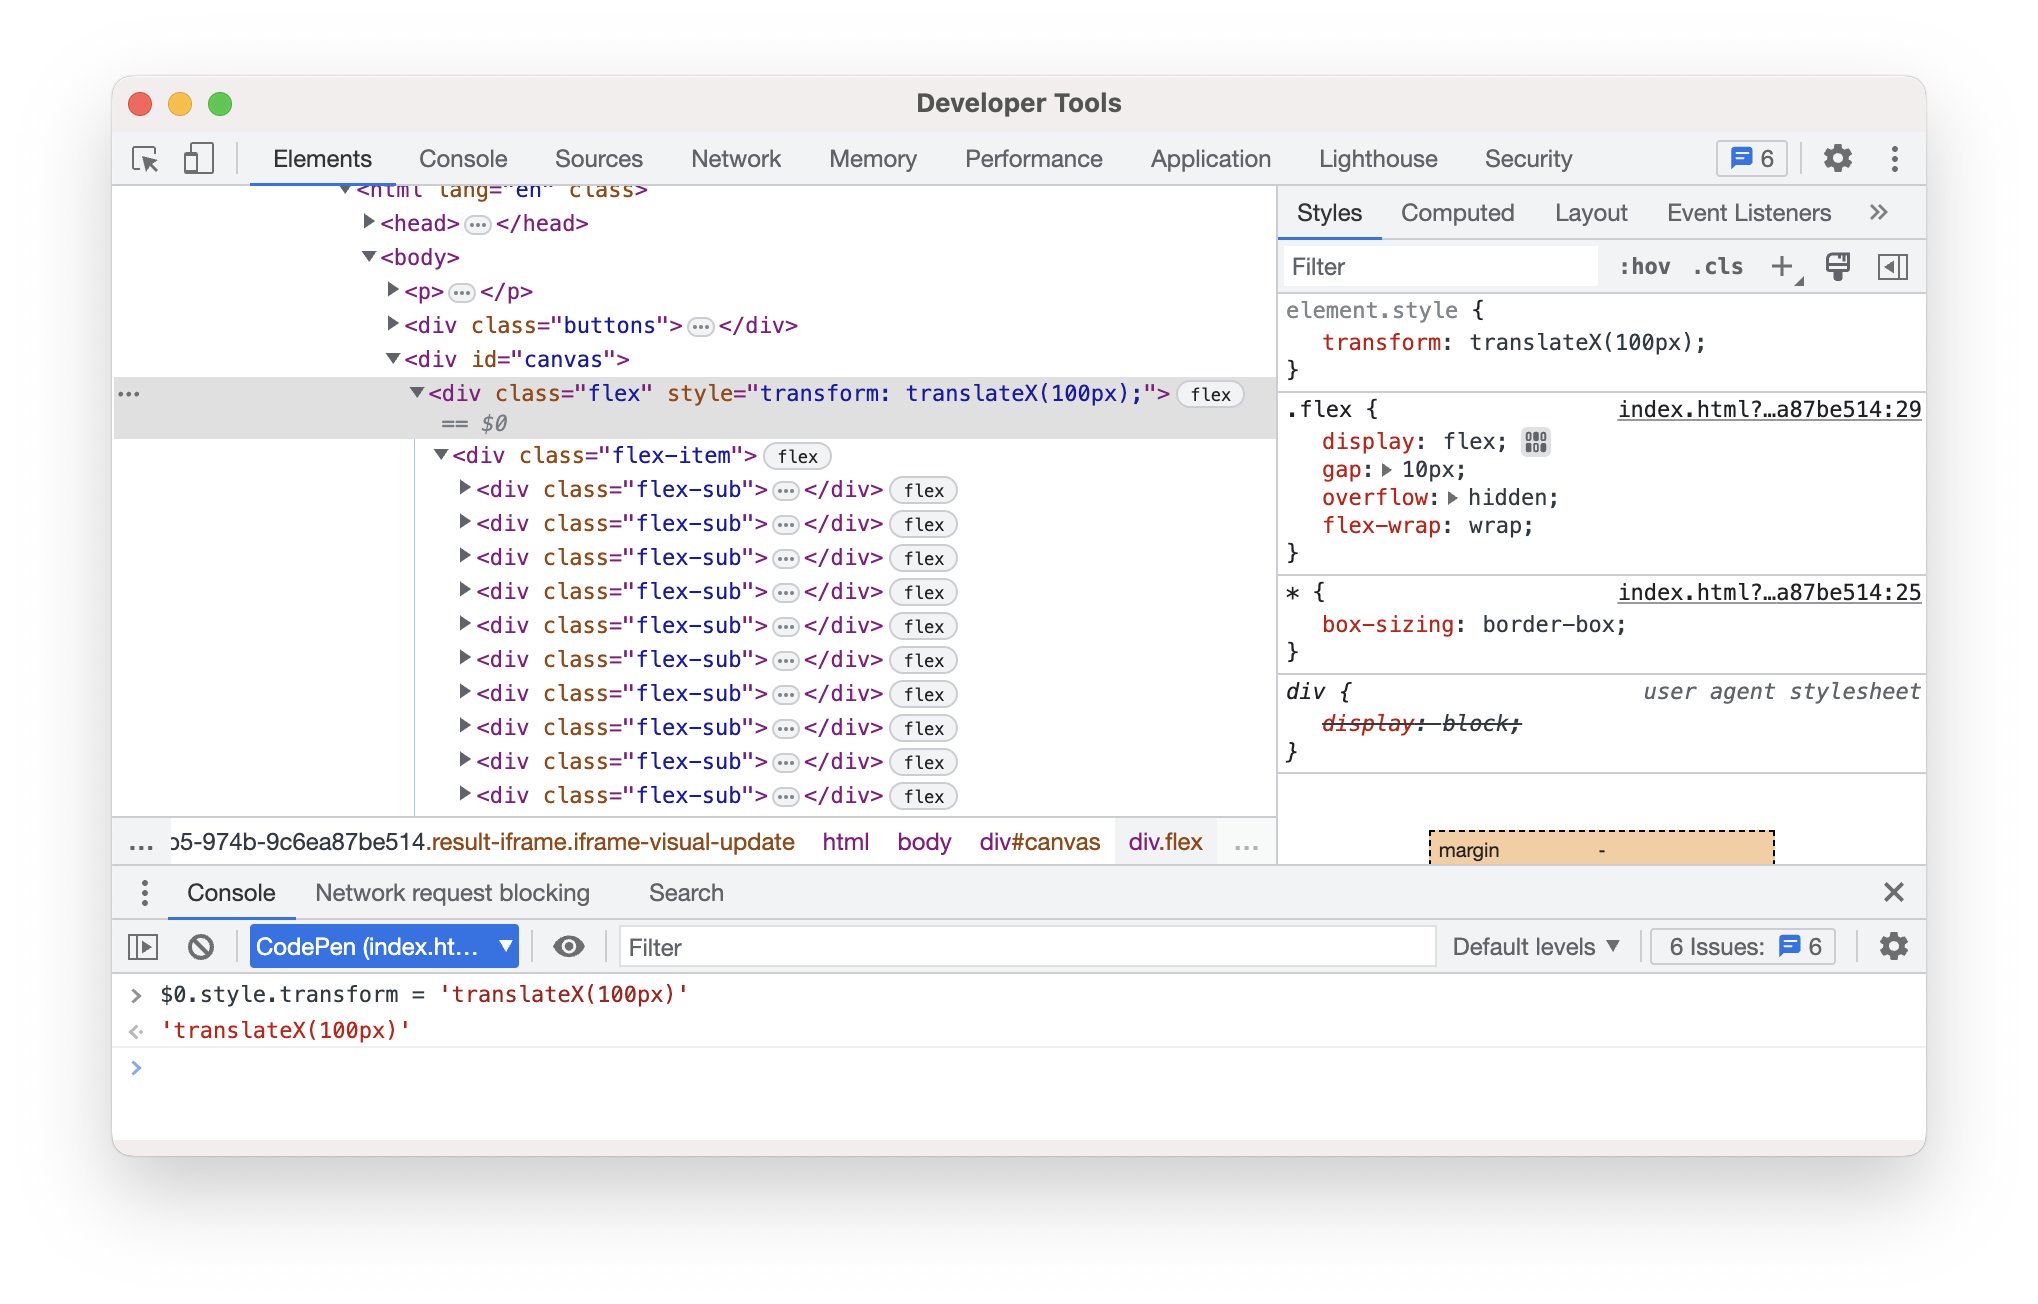Open the Layout tab
This screenshot has height=1304, width=2038.
1591,213
